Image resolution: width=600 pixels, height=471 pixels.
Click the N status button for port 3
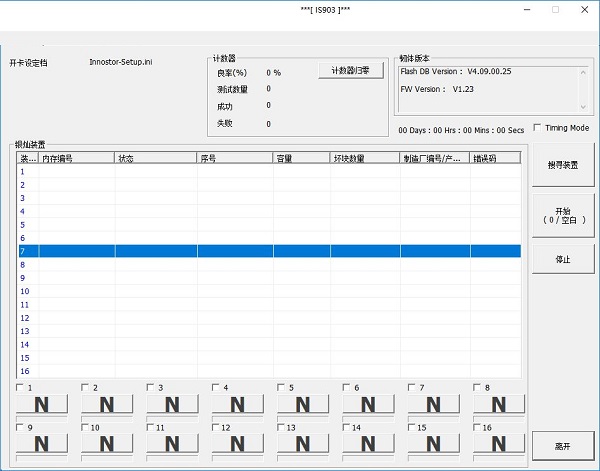pos(173,404)
